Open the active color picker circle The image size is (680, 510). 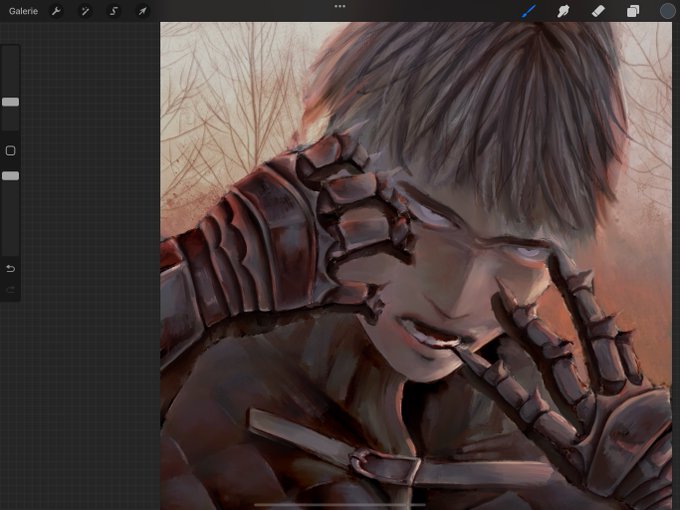coord(667,11)
